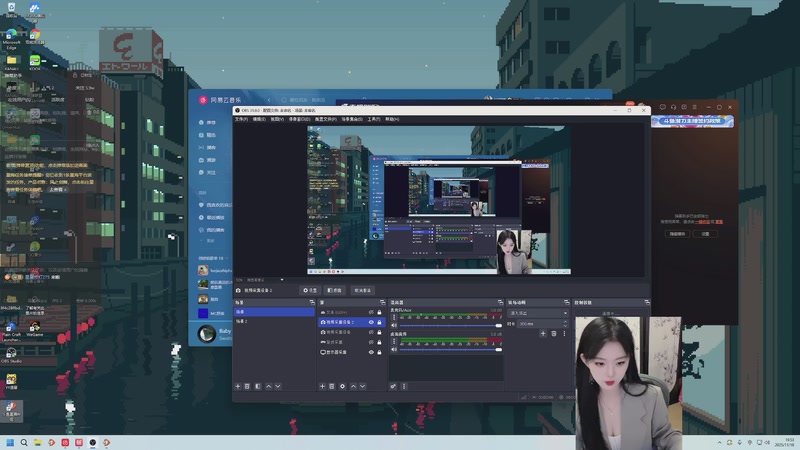Screen dimensions: 800x450
Task: Open scene filters icon in Scenes toolbar
Action: tap(258, 387)
